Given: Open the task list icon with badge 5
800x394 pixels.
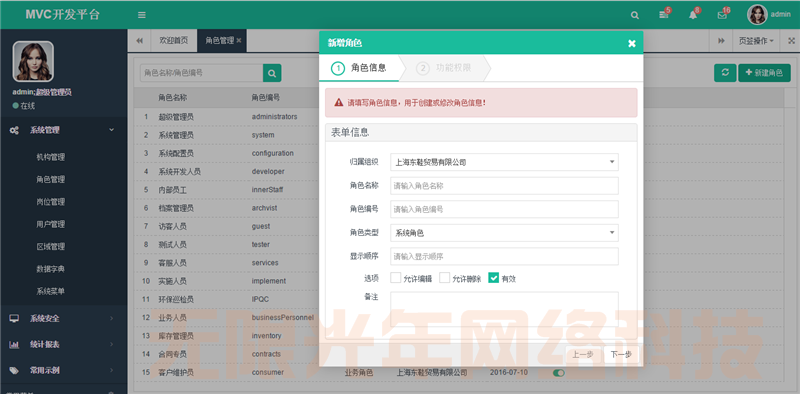Looking at the screenshot, I should (x=663, y=15).
